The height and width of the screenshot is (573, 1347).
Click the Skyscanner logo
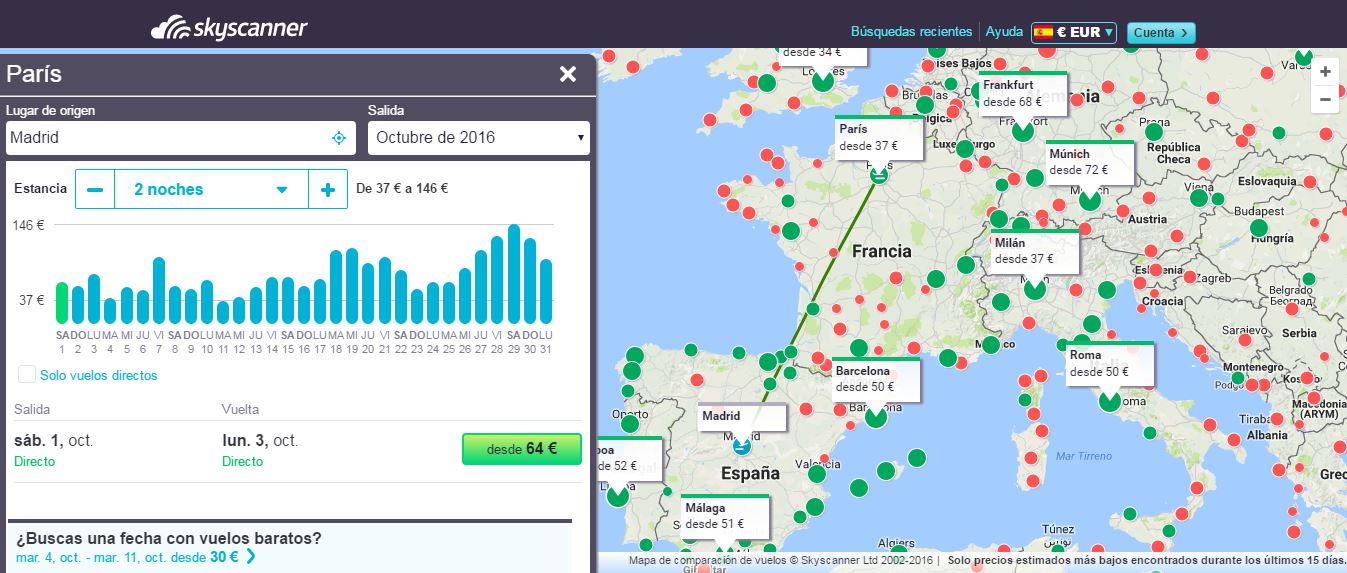229,28
